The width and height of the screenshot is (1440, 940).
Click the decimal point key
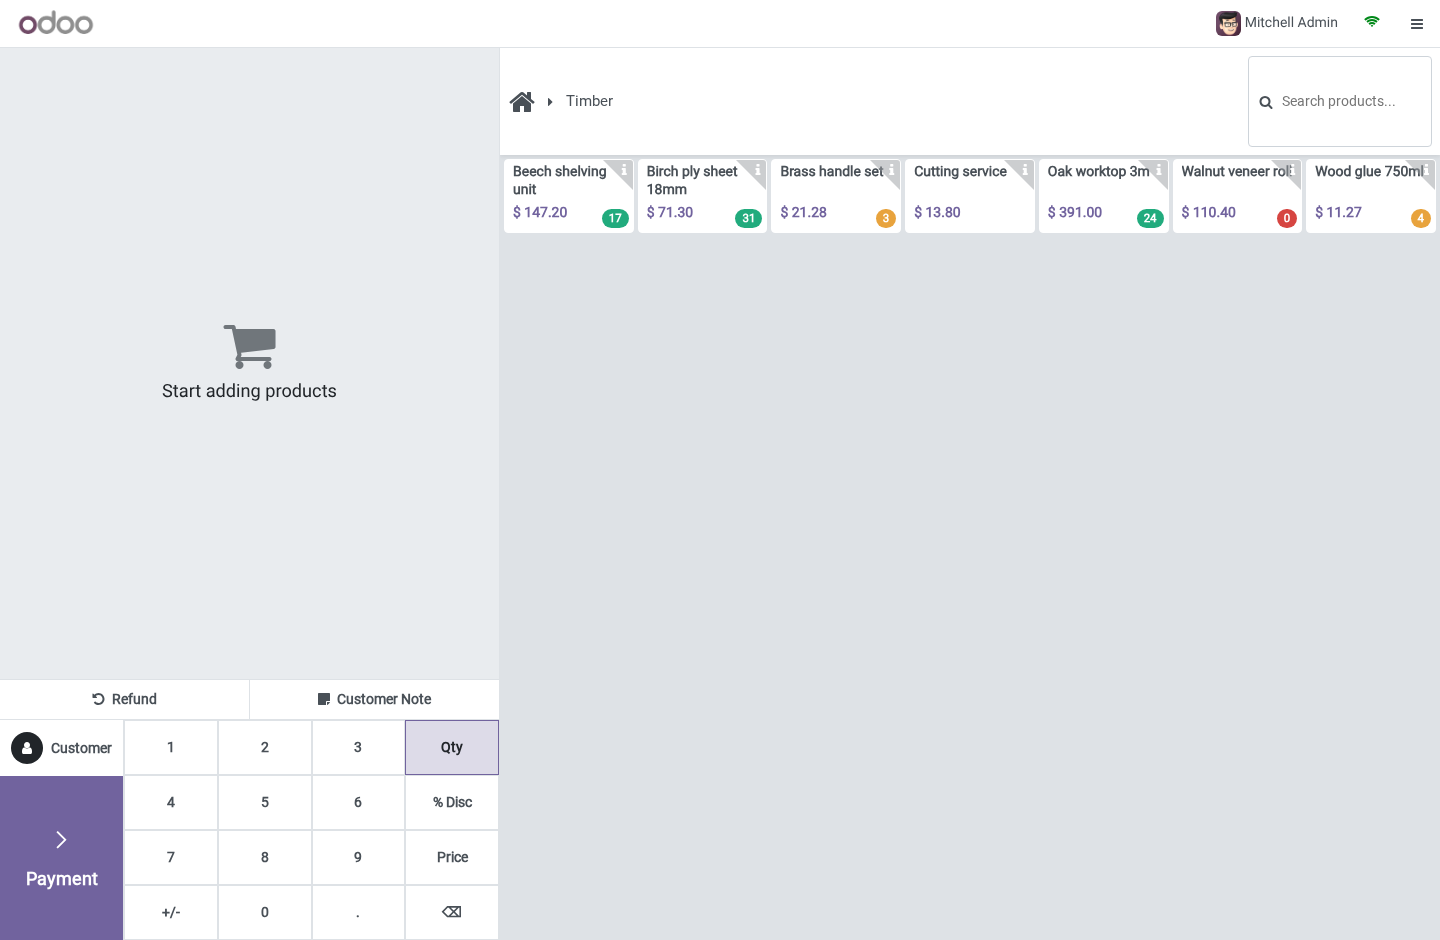coord(358,912)
